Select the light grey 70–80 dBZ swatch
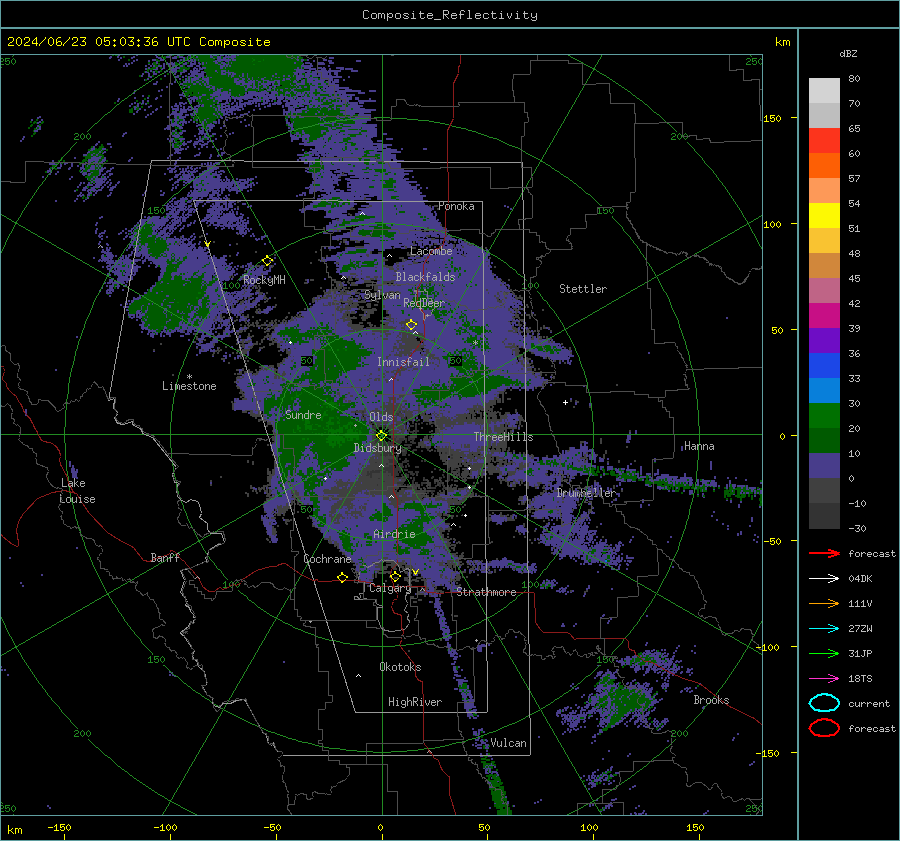The height and width of the screenshot is (841, 900). click(824, 91)
